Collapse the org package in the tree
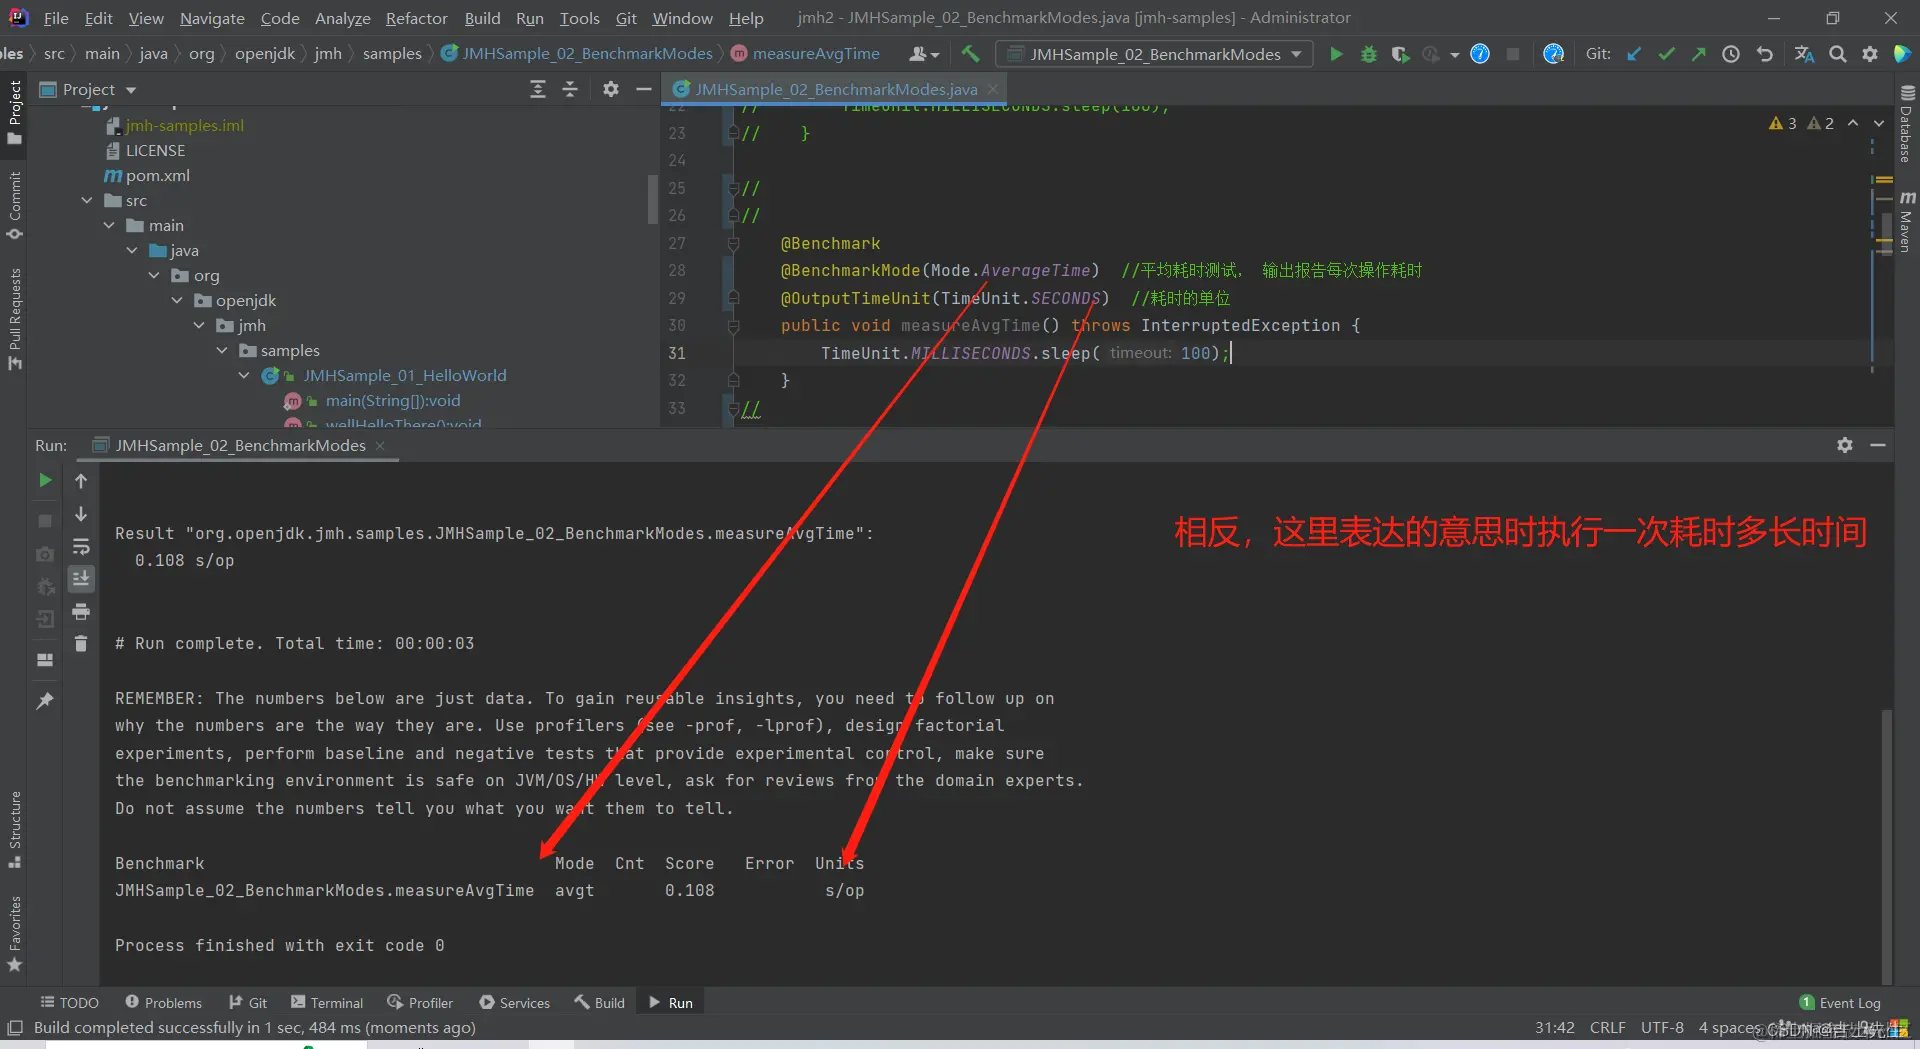The image size is (1920, 1049). coord(154,275)
